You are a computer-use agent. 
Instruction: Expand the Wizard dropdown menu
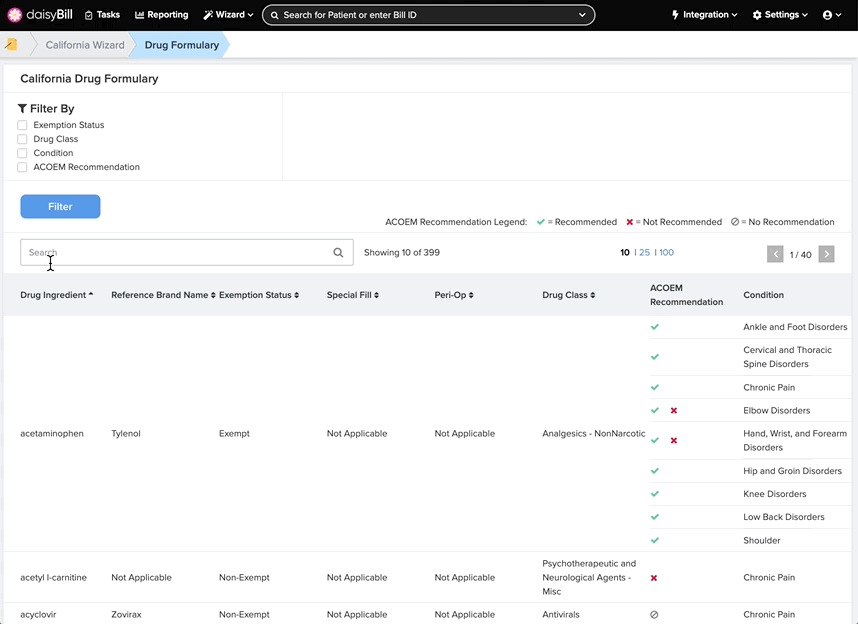click(228, 15)
